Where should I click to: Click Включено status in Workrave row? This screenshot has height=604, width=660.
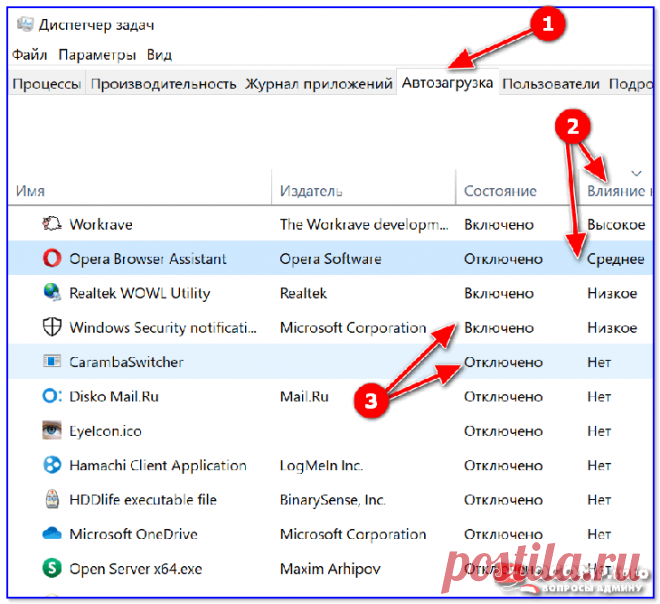499,224
